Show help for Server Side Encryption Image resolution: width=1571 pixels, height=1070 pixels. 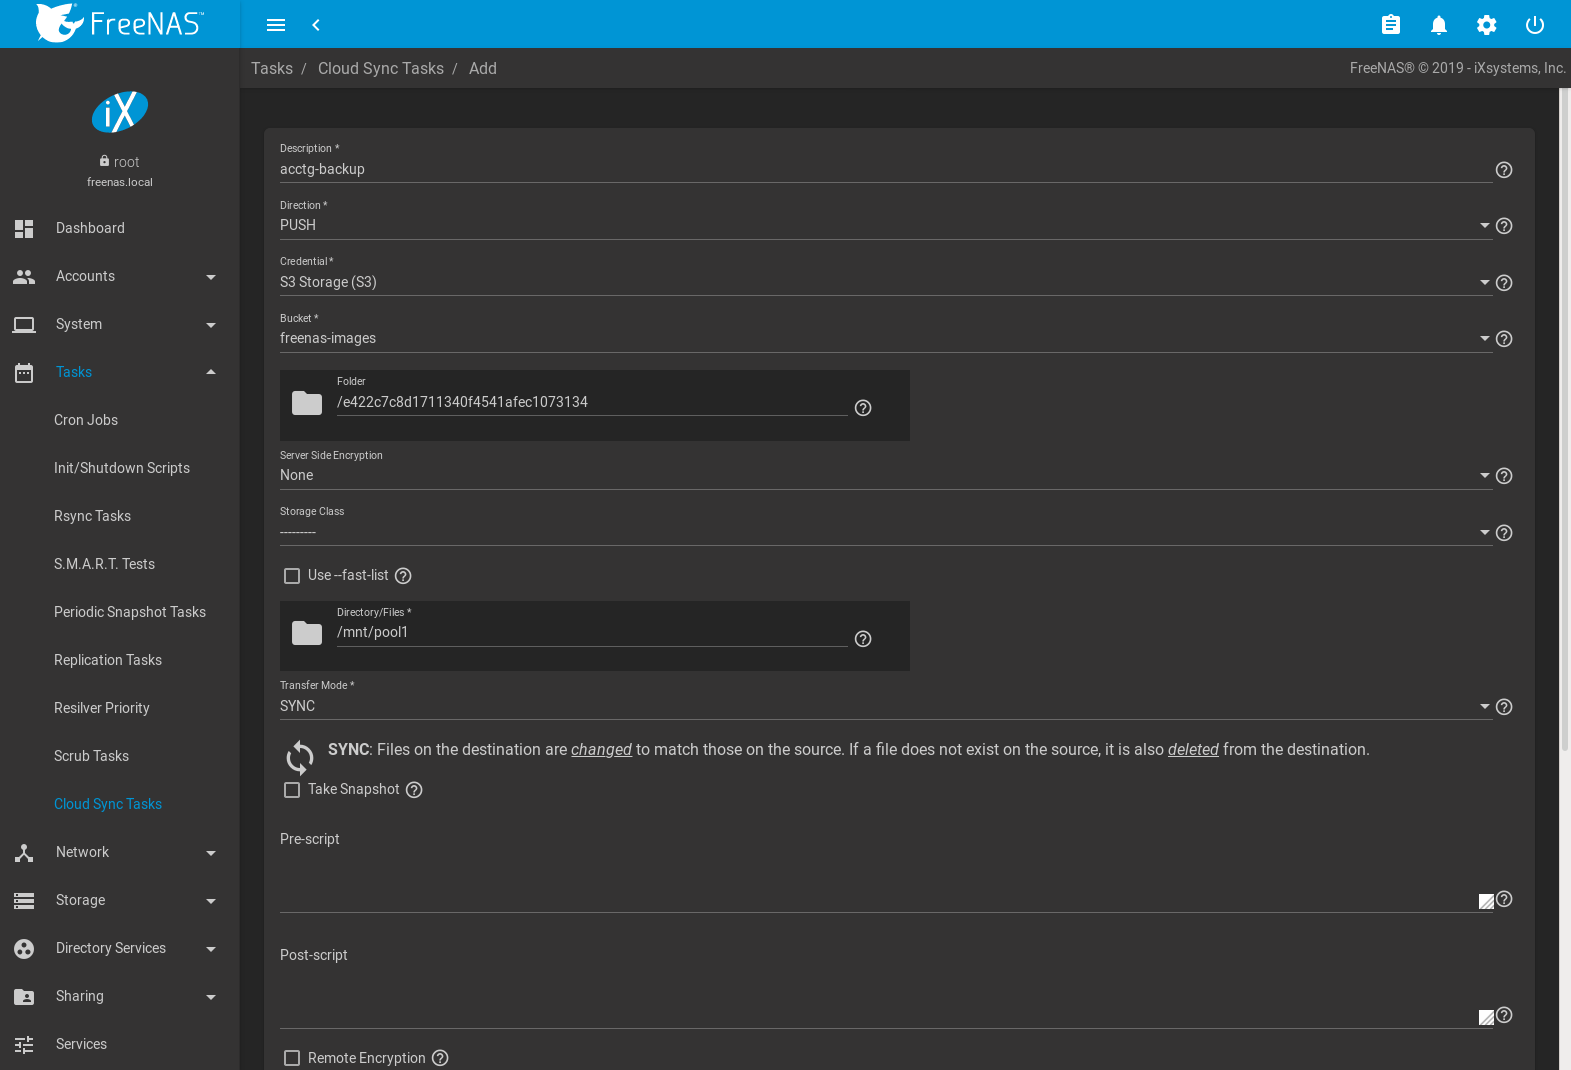tap(1504, 476)
